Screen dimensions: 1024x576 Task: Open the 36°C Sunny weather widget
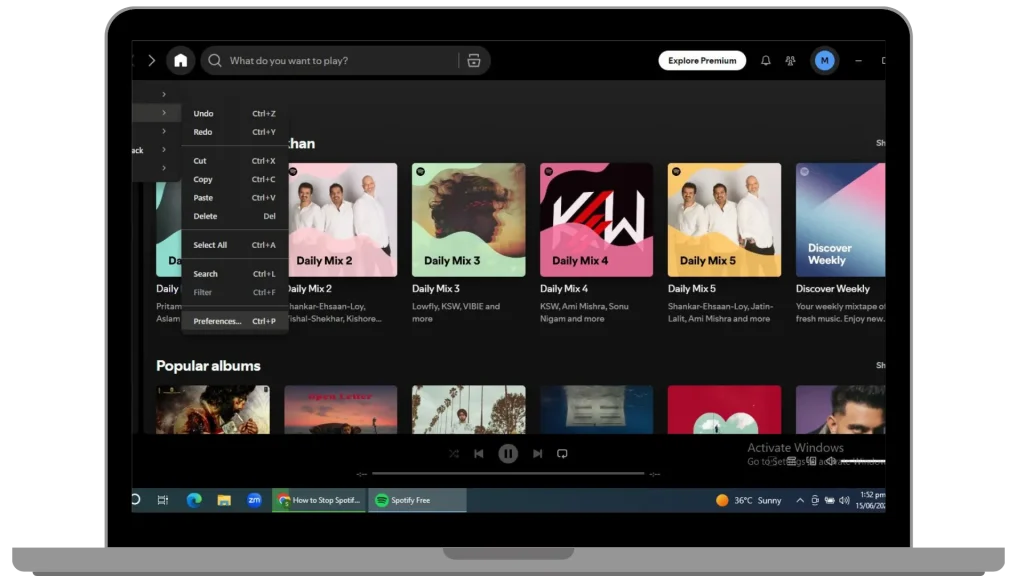tap(748, 500)
